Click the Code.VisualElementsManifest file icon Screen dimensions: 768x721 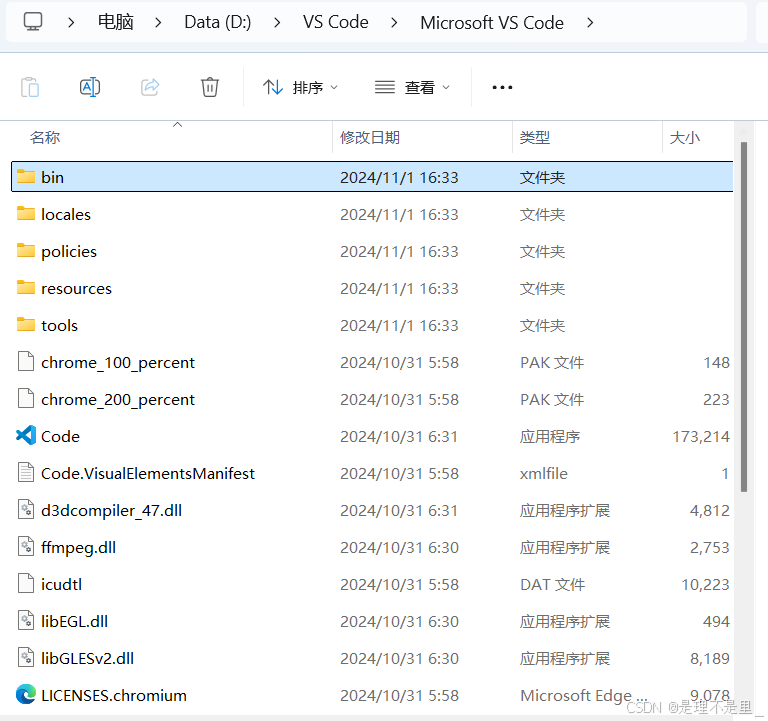[x=26, y=473]
